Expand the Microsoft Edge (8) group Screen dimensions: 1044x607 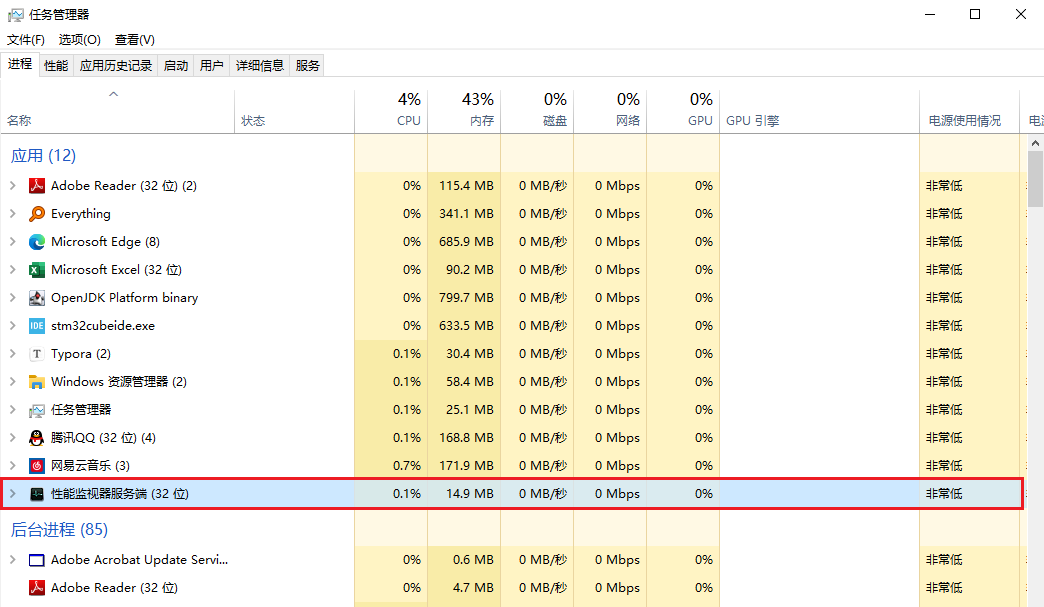click(13, 242)
